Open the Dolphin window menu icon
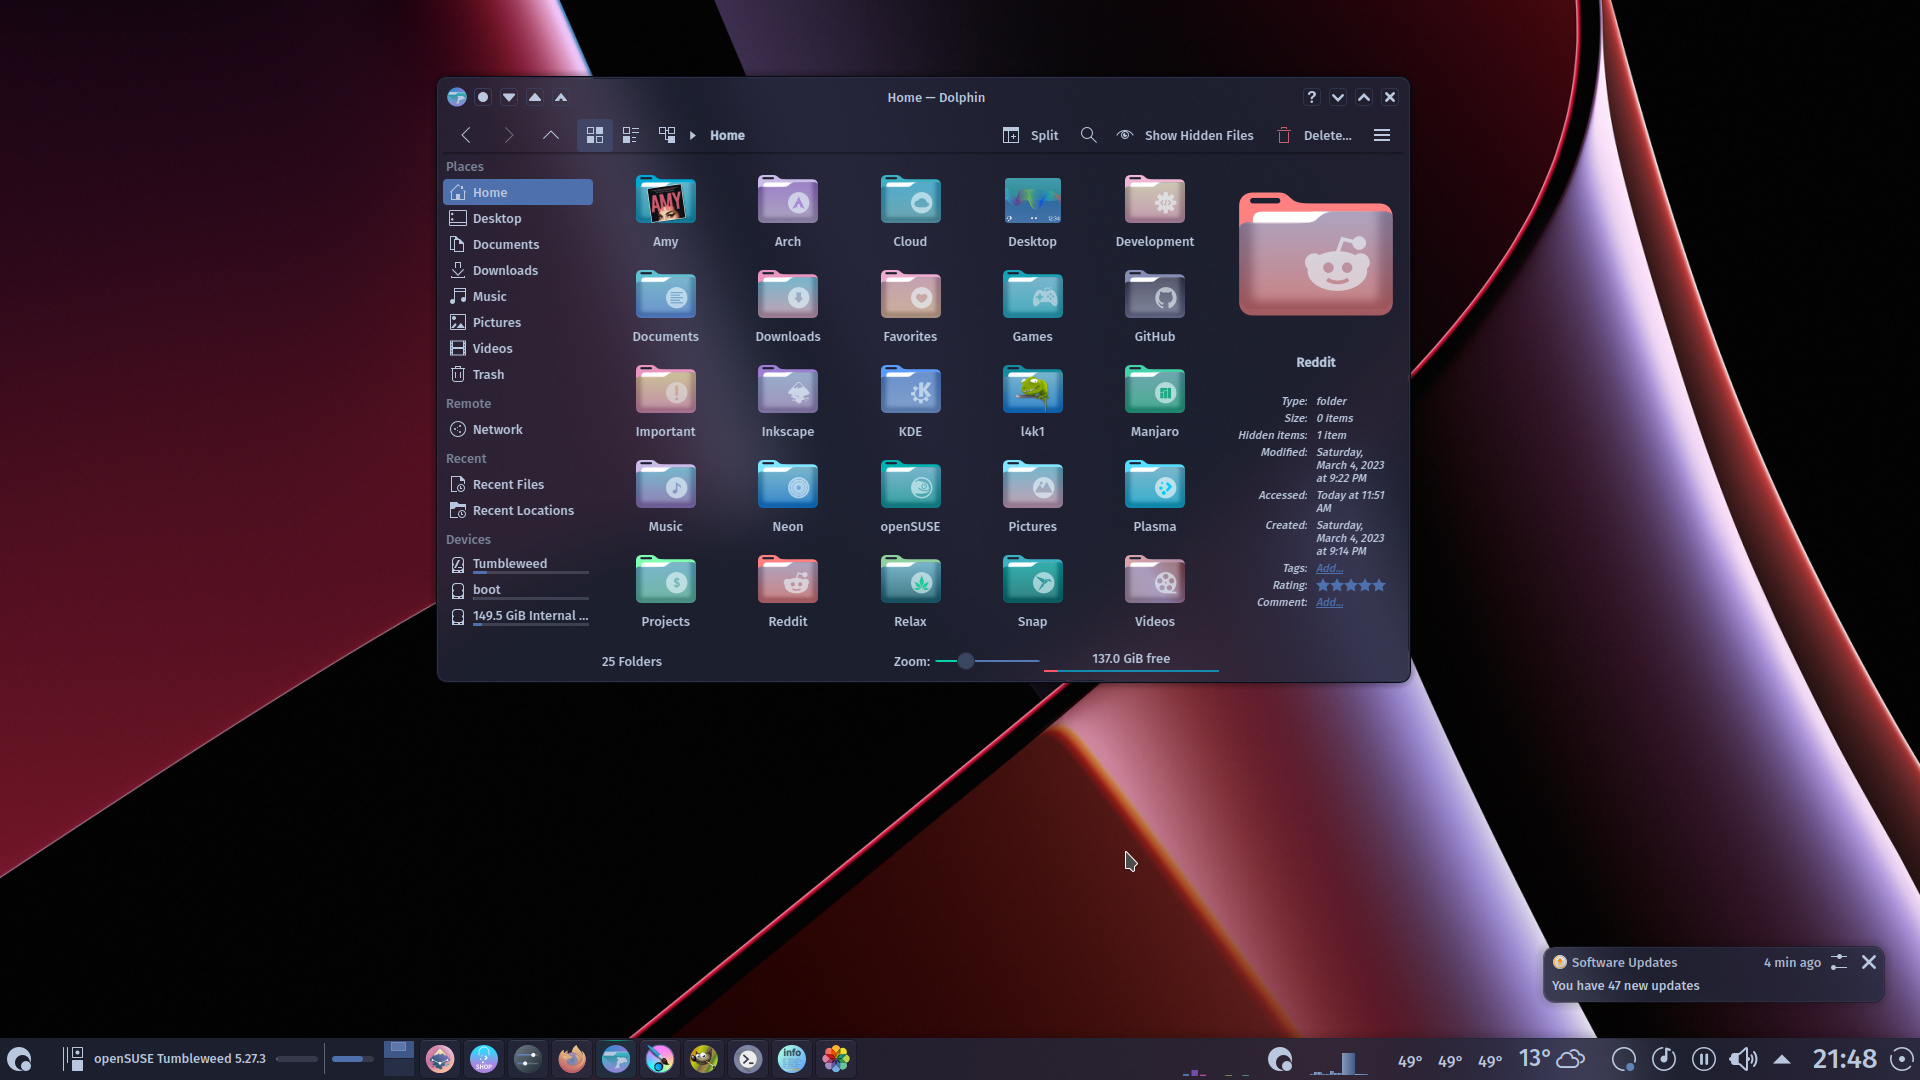 (457, 97)
